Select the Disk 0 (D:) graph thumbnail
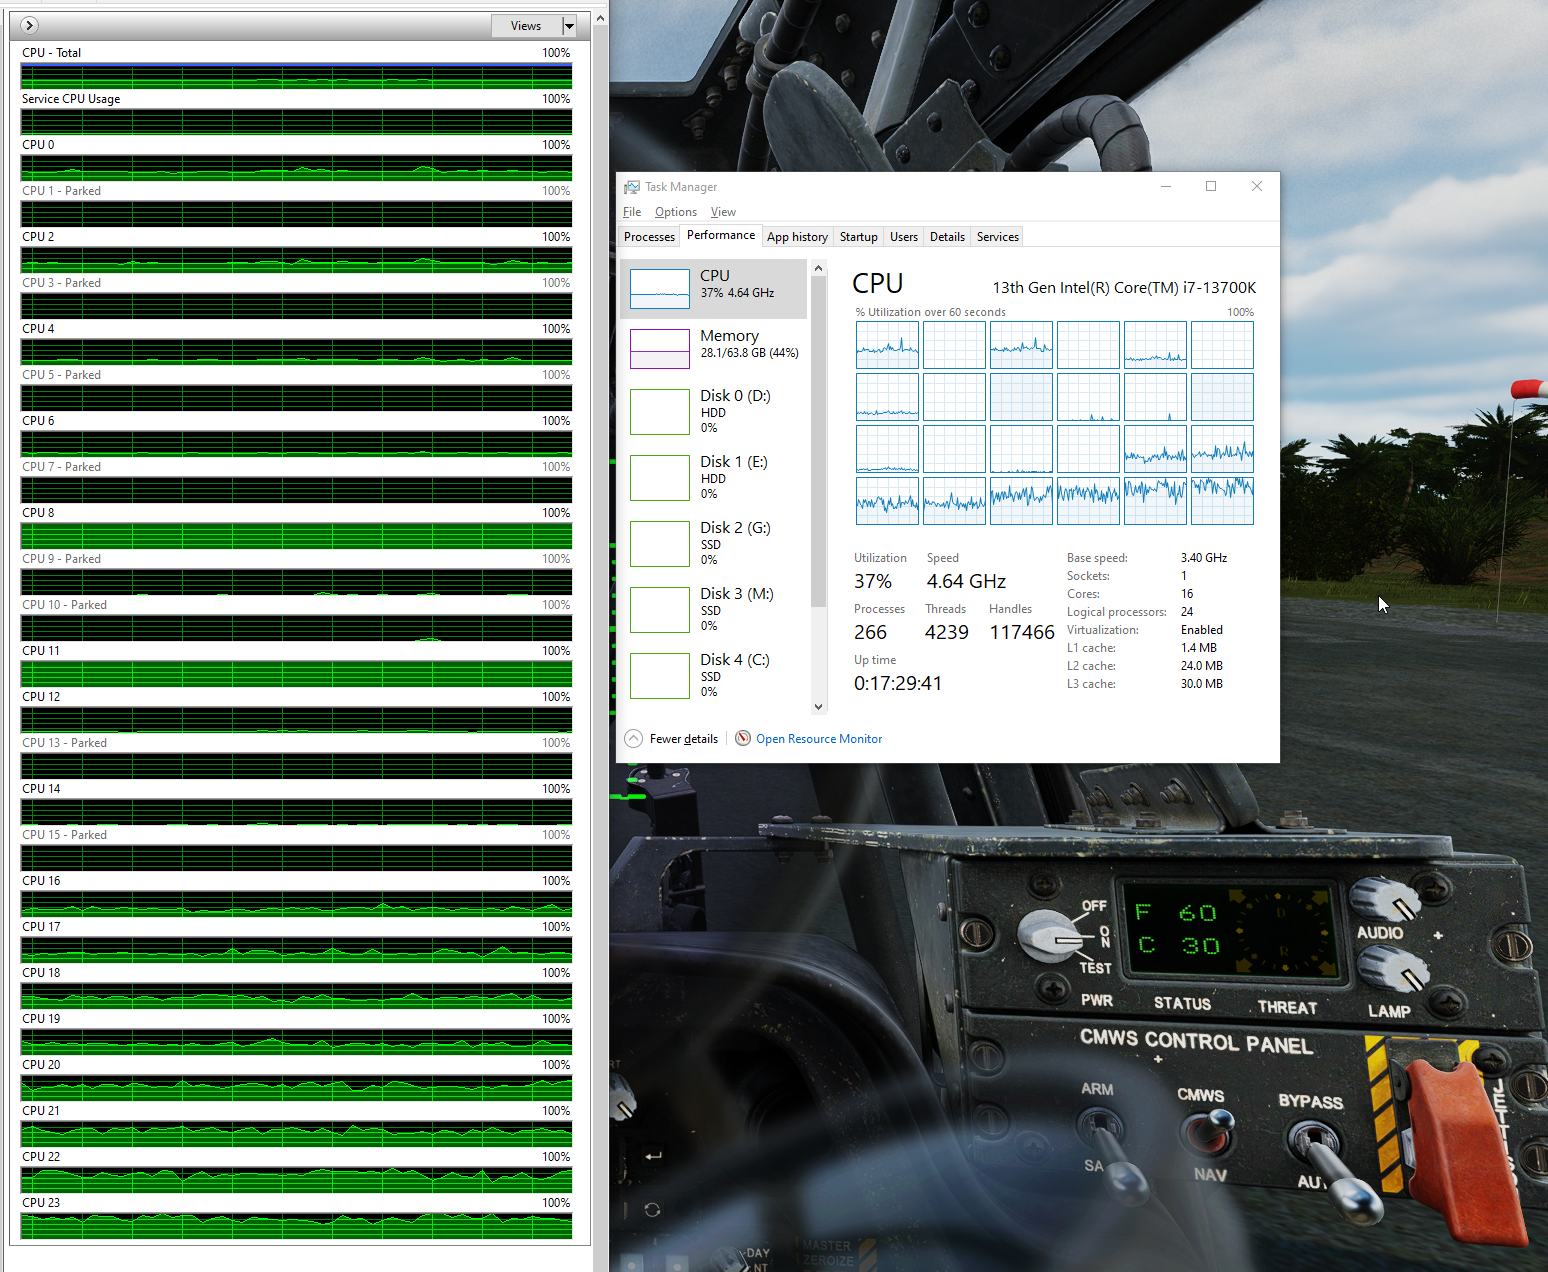 pos(660,412)
